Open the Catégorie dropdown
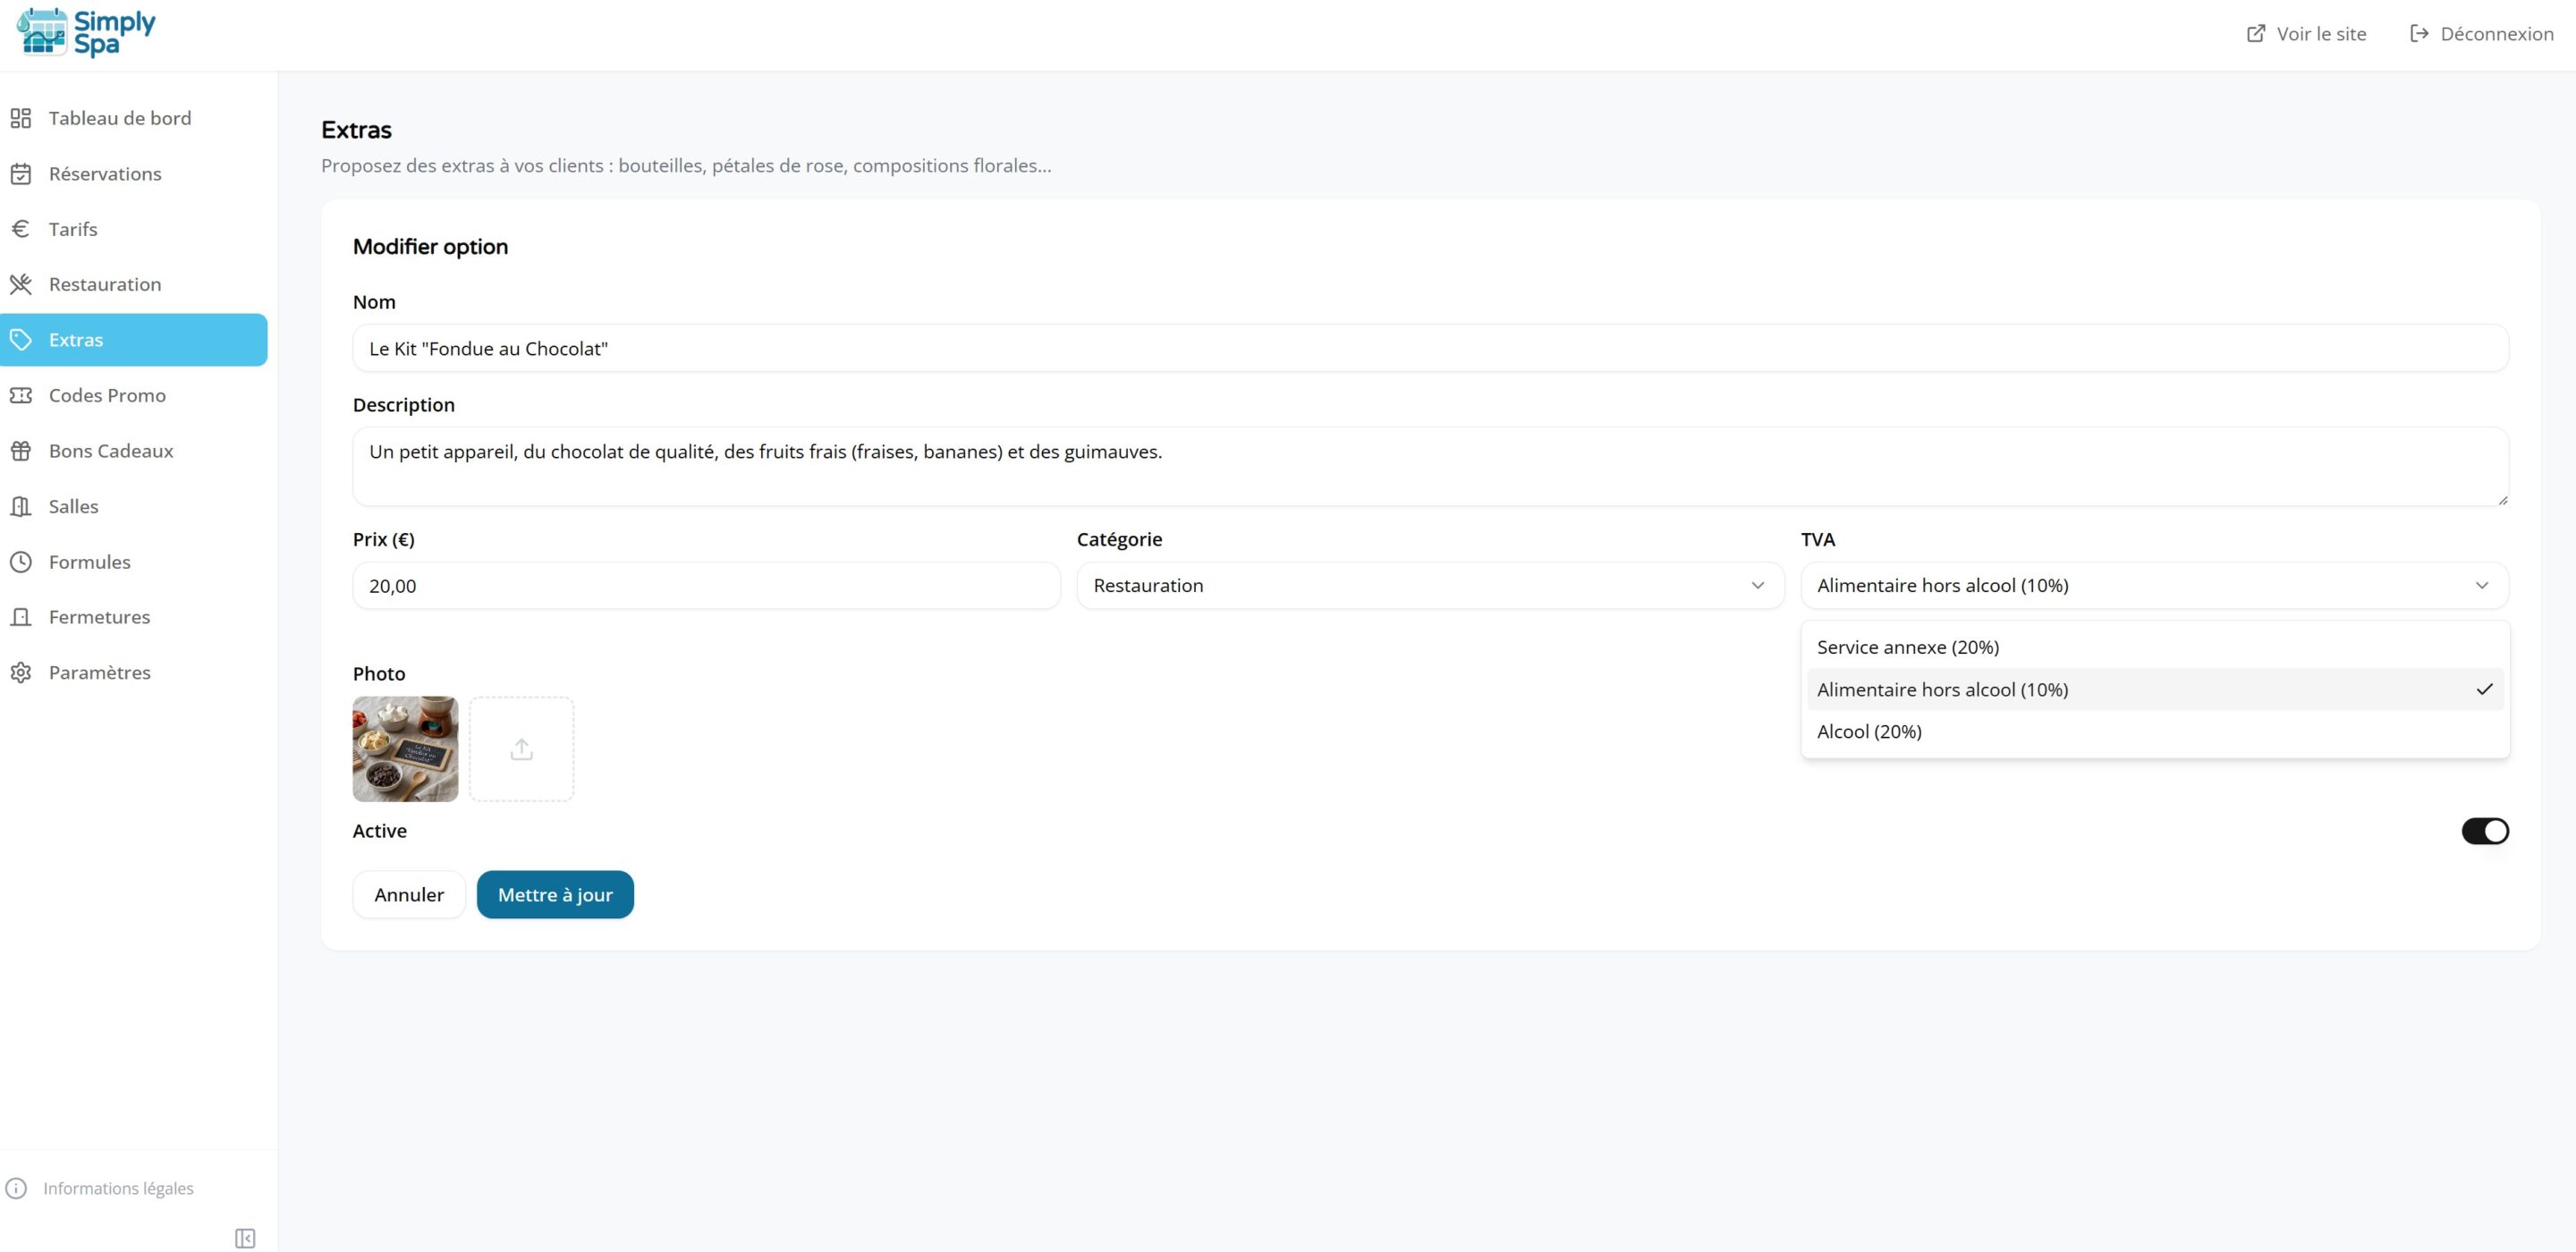This screenshot has height=1252, width=2576. (x=1429, y=586)
